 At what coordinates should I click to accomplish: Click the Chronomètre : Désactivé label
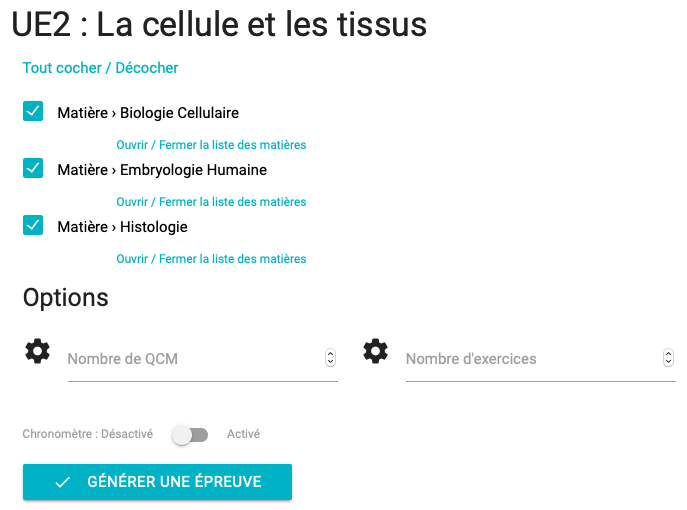(x=88, y=434)
